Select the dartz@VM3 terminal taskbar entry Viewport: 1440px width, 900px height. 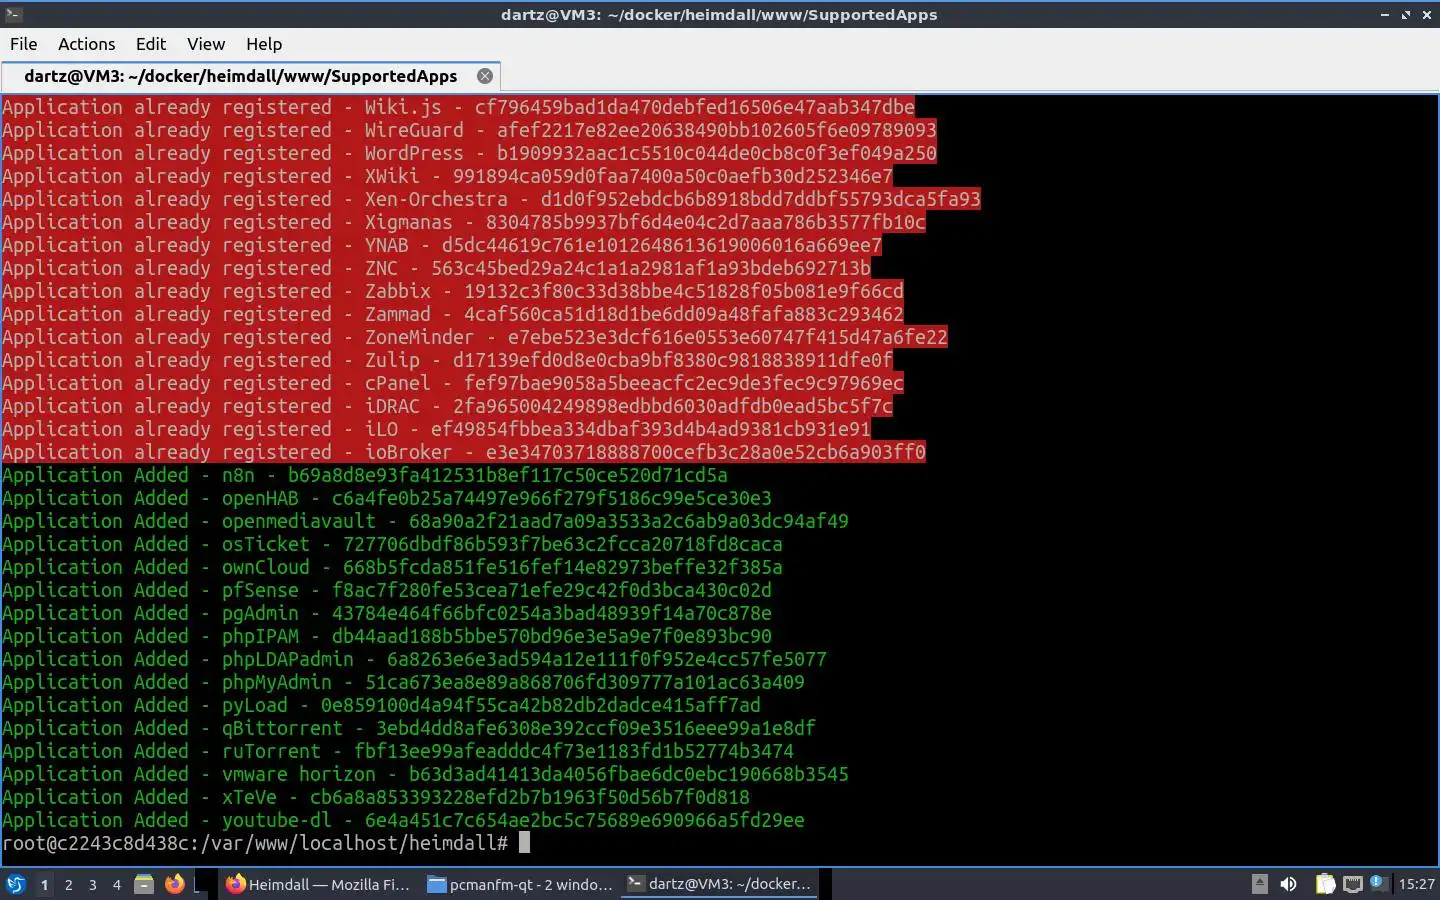click(x=720, y=884)
